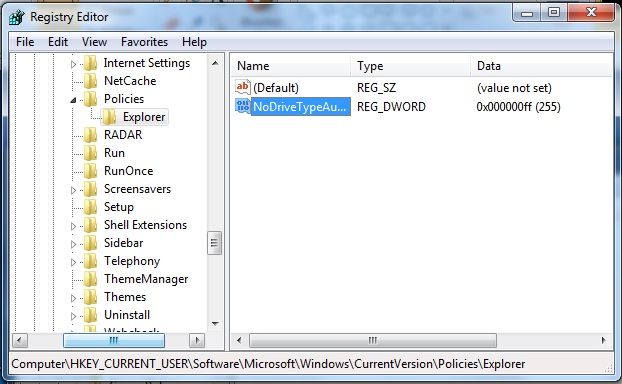Click values pane horizontal scrollbar thumb
Image resolution: width=622 pixels, height=384 pixels.
pos(372,340)
